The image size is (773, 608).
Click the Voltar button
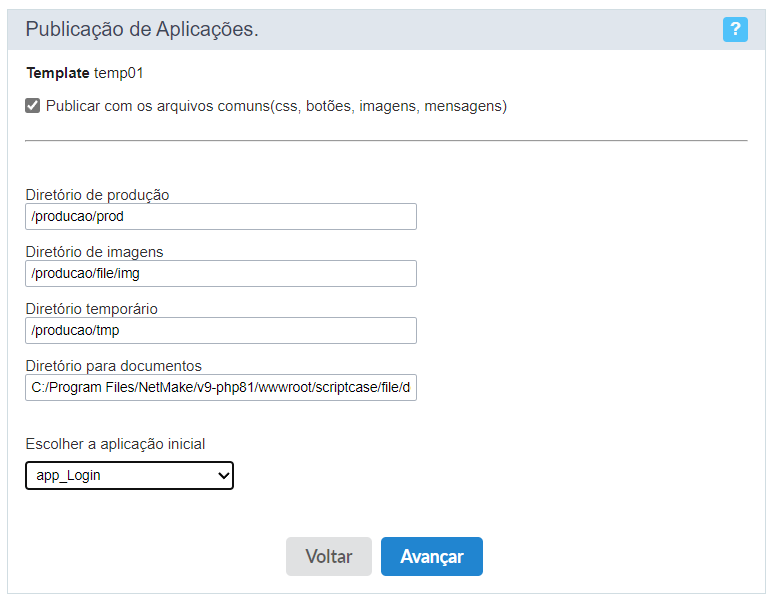pyautogui.click(x=328, y=556)
